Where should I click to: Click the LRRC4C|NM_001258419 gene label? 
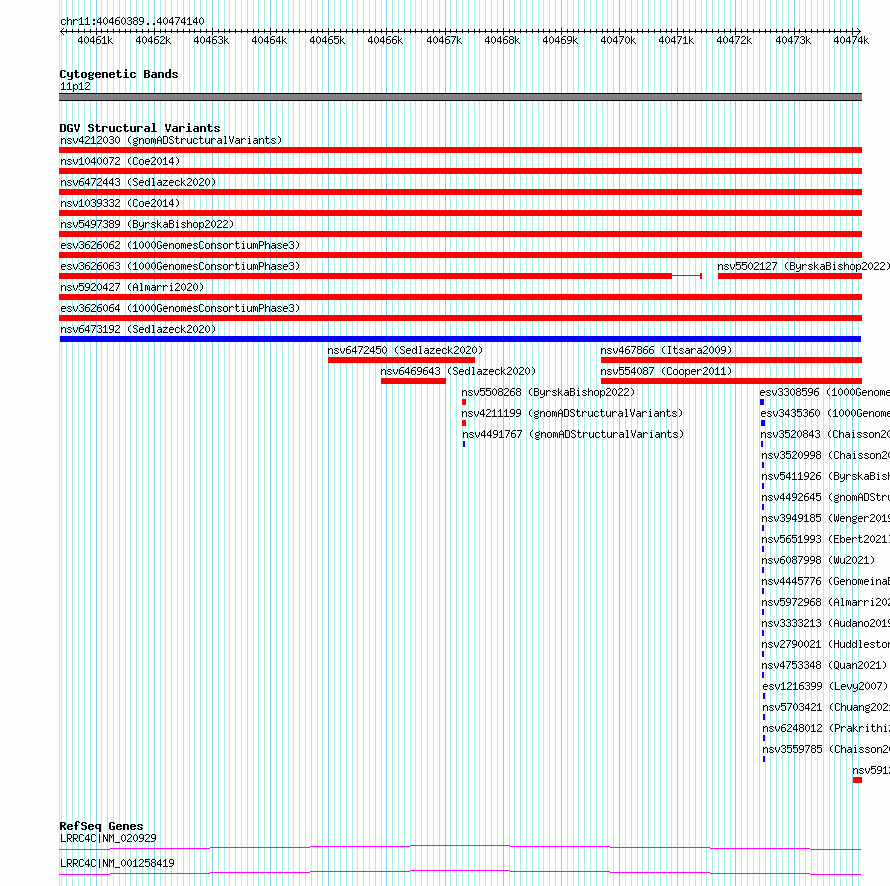pyautogui.click(x=117, y=863)
